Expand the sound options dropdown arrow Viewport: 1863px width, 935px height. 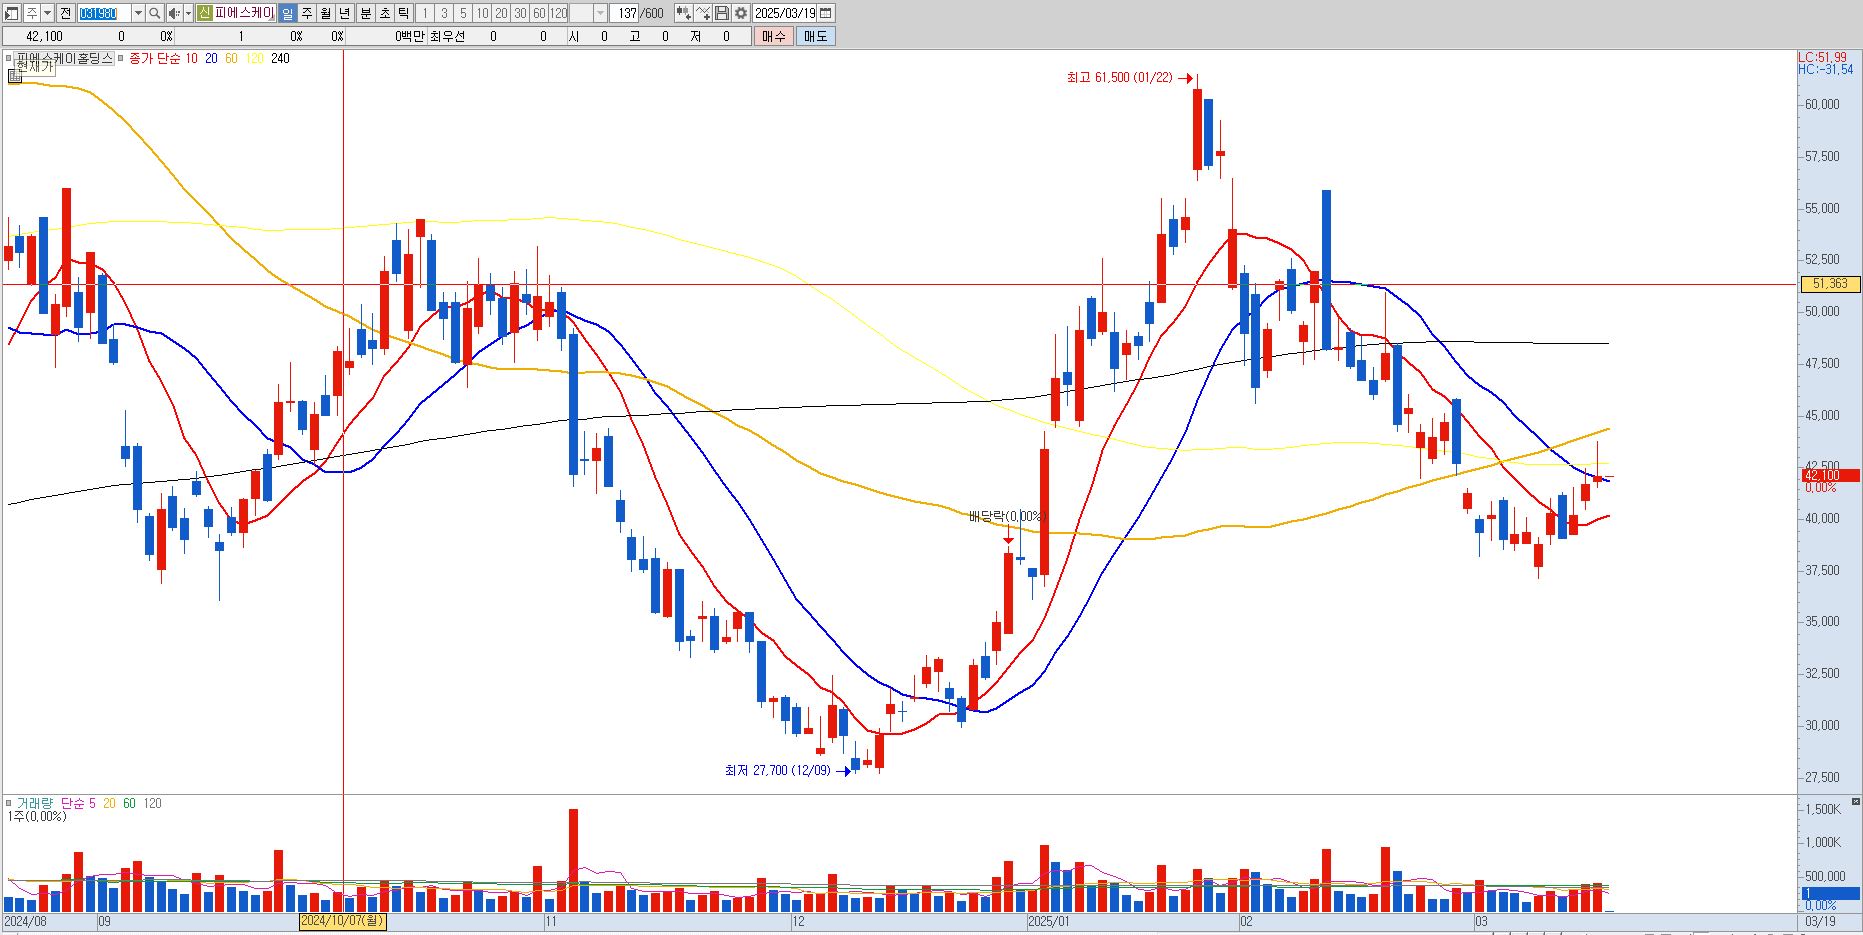coord(188,13)
